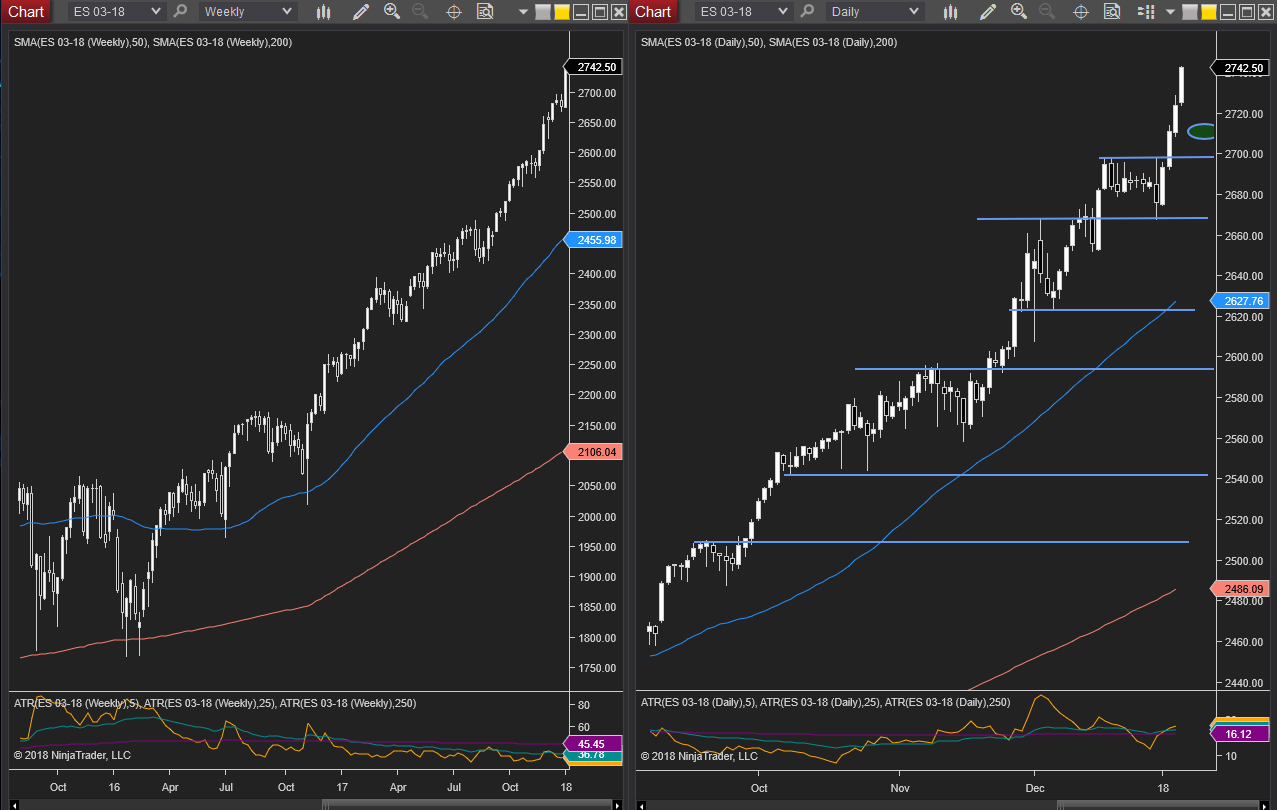Screen dimensions: 1277x810
Task: Click 2627.76 SMA marker on Daily axis
Action: pos(1241,300)
